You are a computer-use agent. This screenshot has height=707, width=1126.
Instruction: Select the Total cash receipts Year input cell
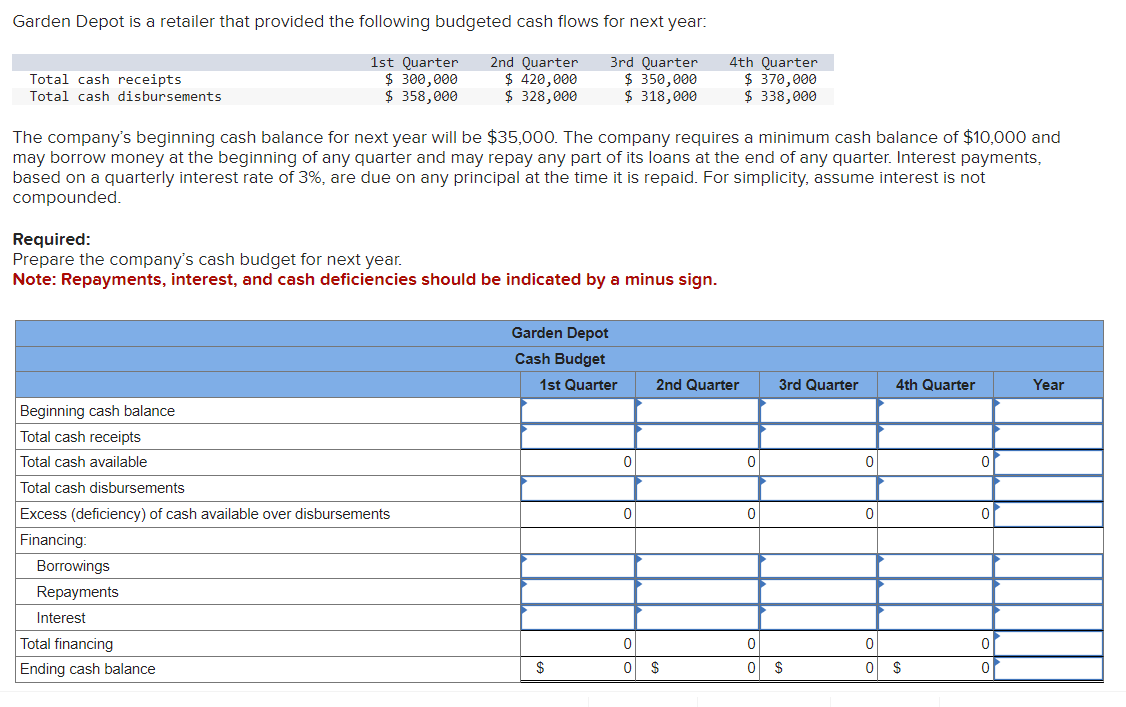point(1048,436)
